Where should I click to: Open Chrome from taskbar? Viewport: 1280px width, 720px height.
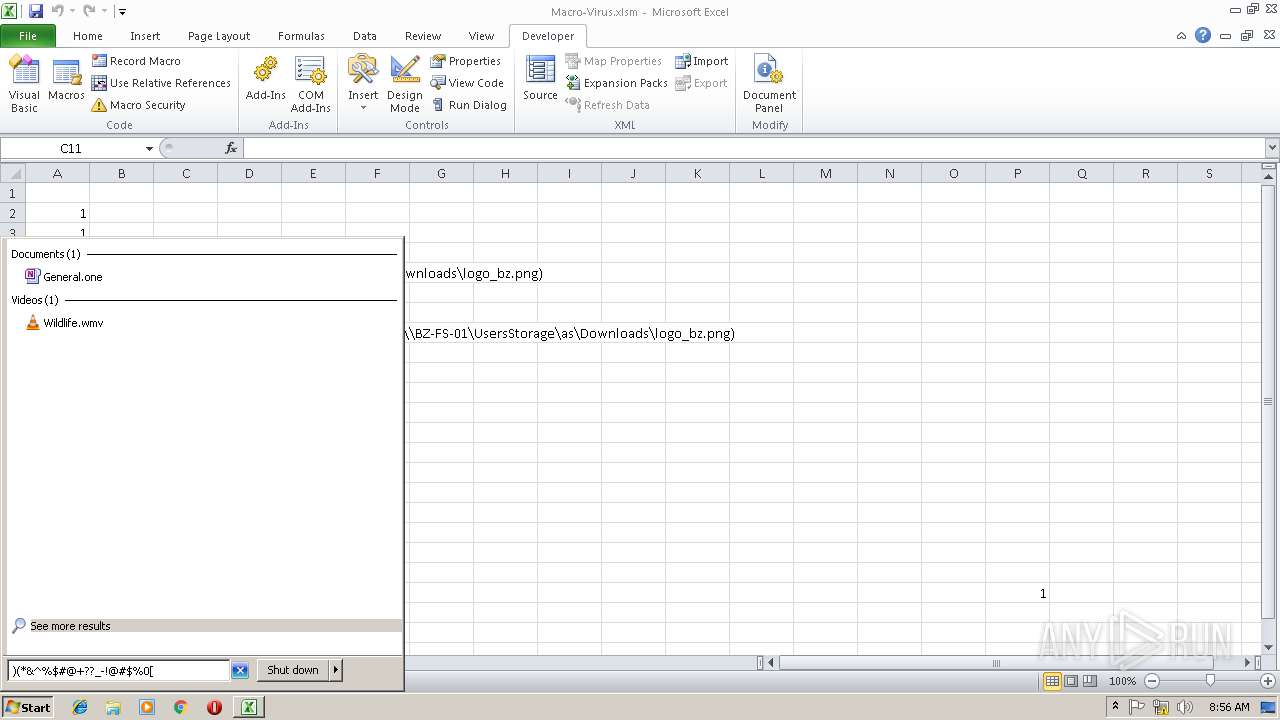[x=181, y=707]
